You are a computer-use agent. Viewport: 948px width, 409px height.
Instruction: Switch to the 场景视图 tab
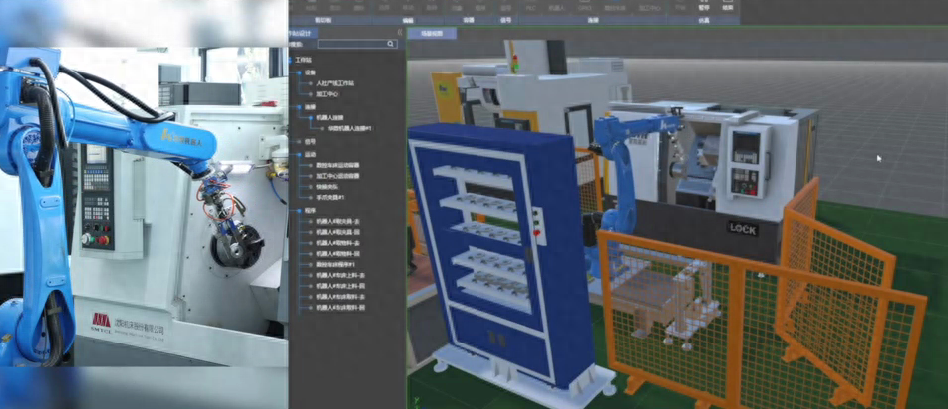(x=431, y=33)
